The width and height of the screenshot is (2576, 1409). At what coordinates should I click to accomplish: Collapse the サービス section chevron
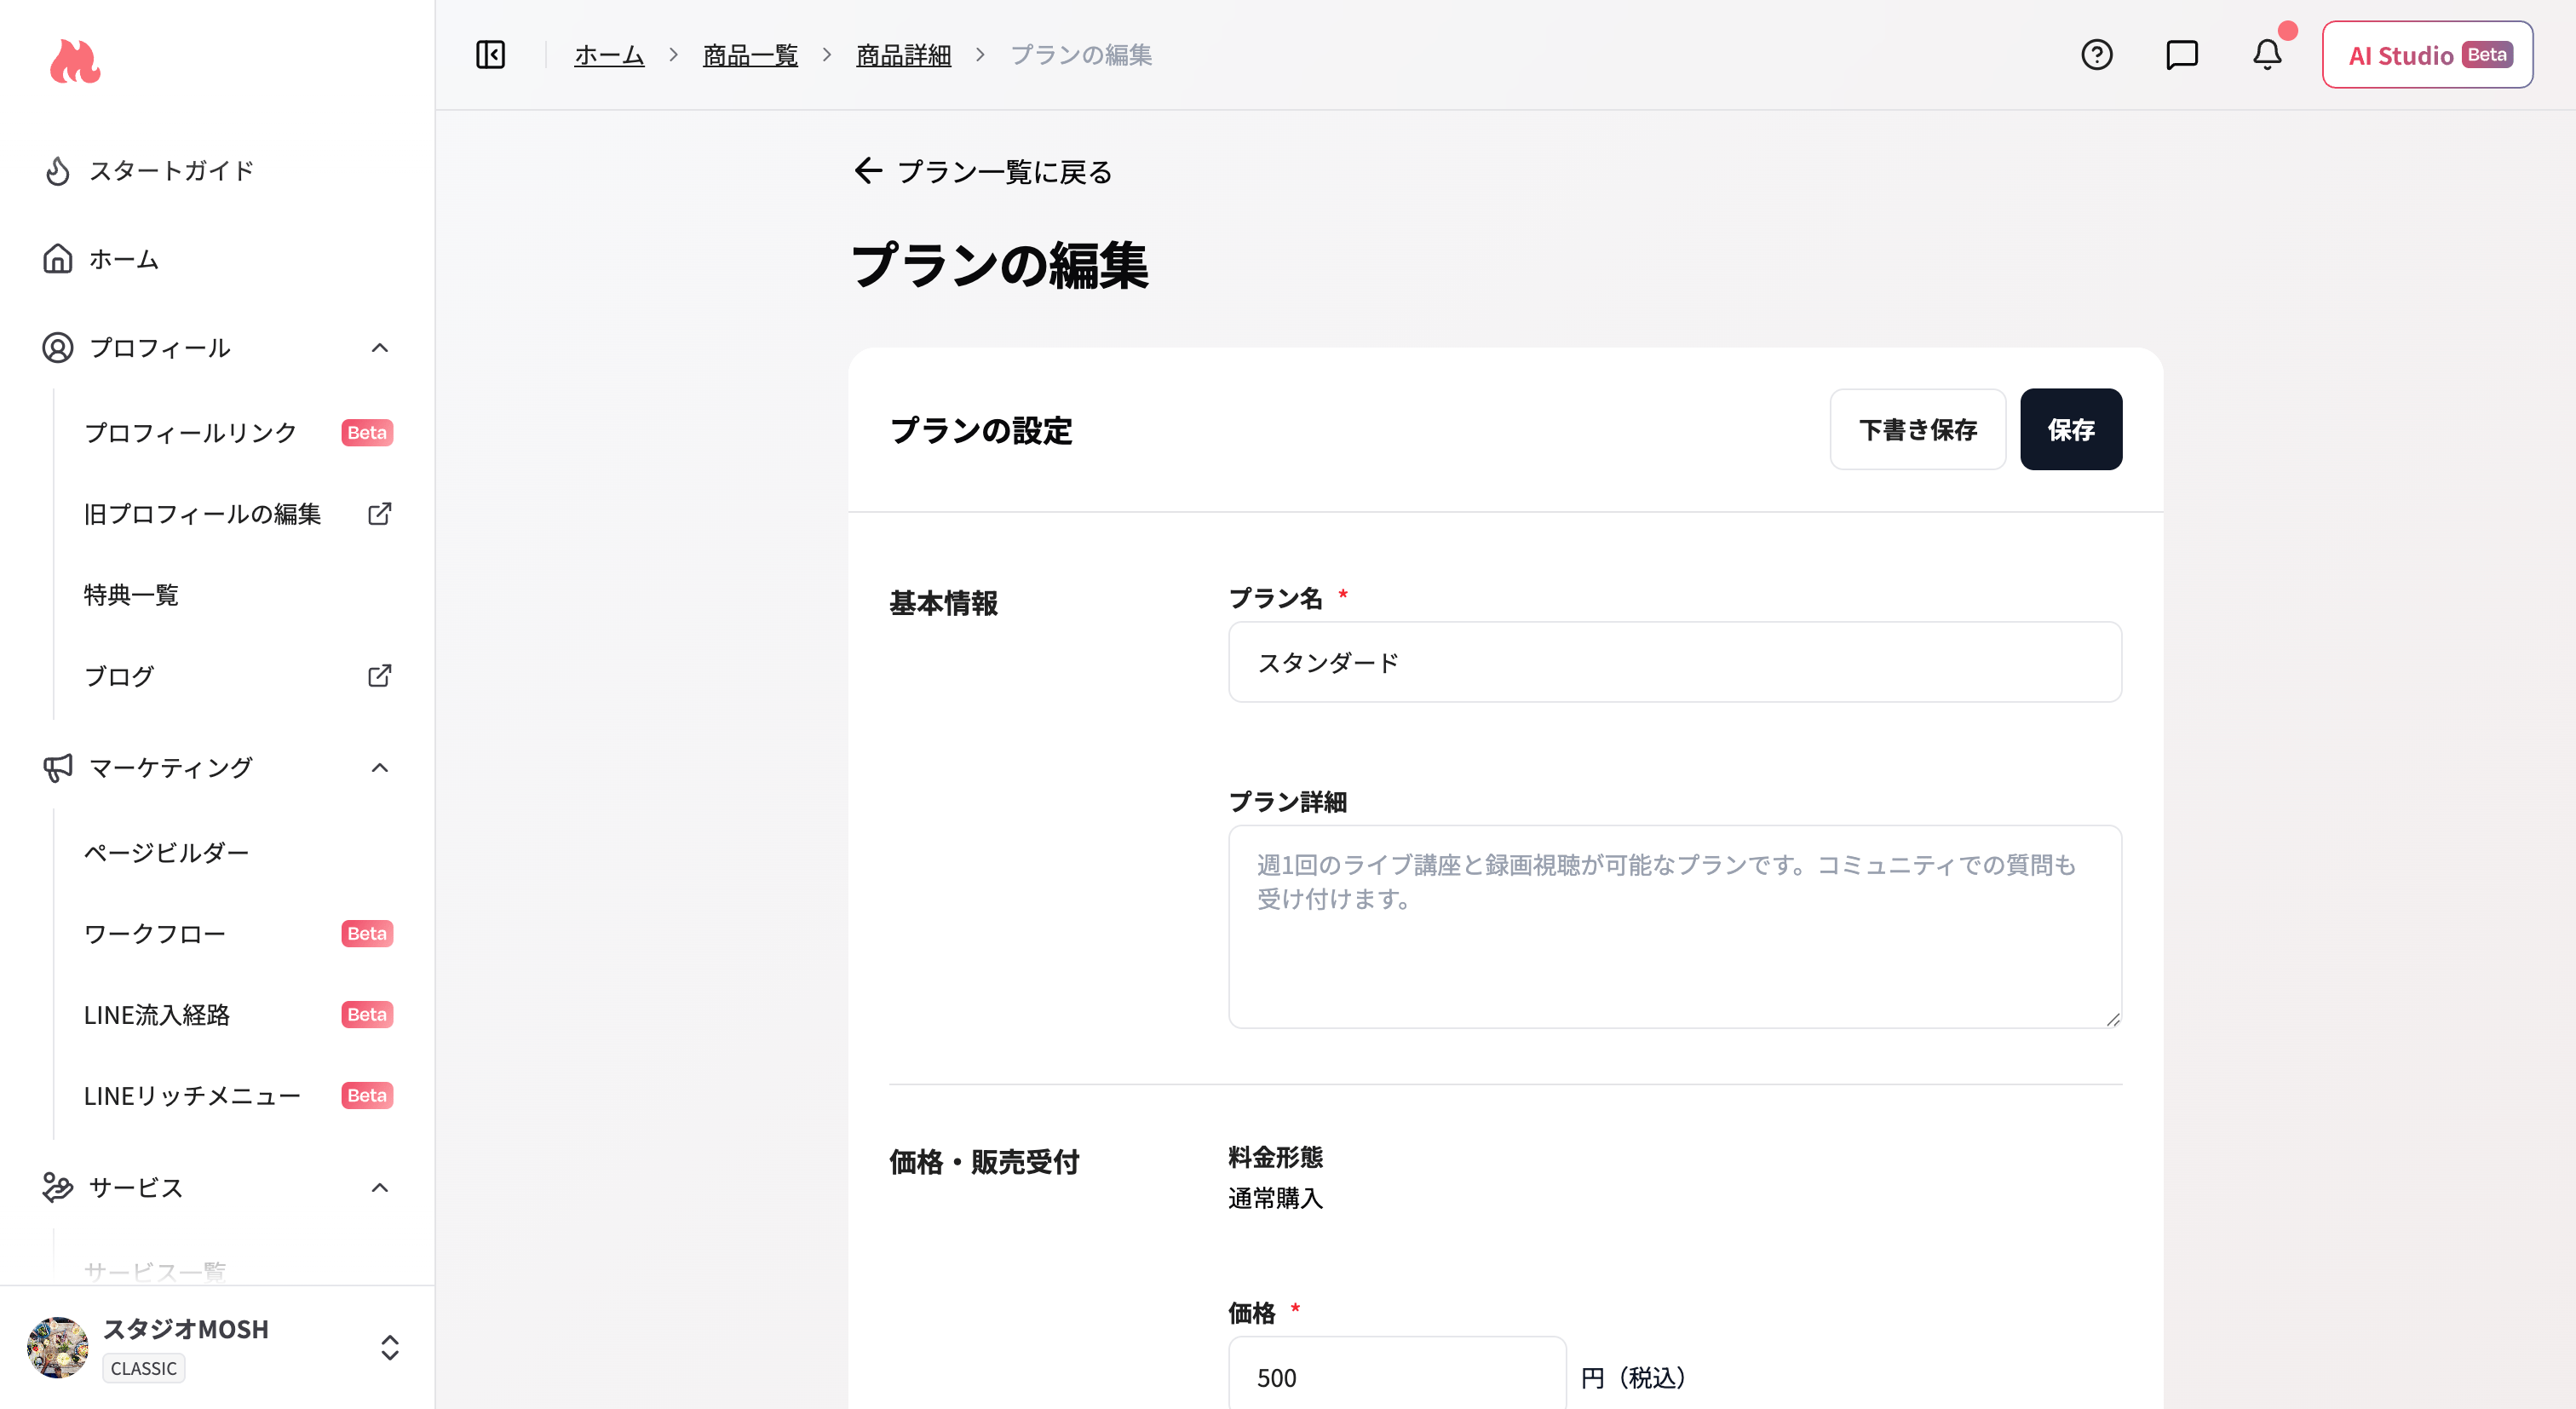tap(379, 1188)
